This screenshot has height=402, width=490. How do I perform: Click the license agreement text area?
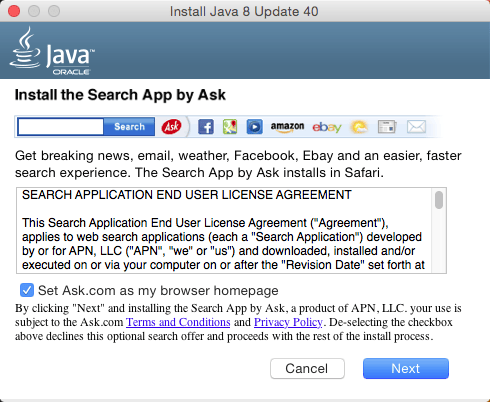coord(225,230)
